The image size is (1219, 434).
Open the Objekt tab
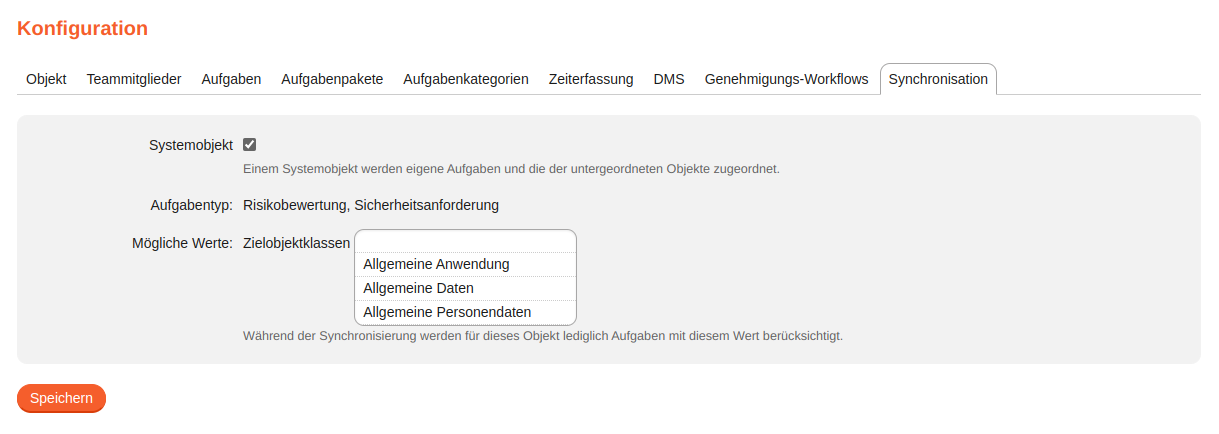(x=46, y=79)
